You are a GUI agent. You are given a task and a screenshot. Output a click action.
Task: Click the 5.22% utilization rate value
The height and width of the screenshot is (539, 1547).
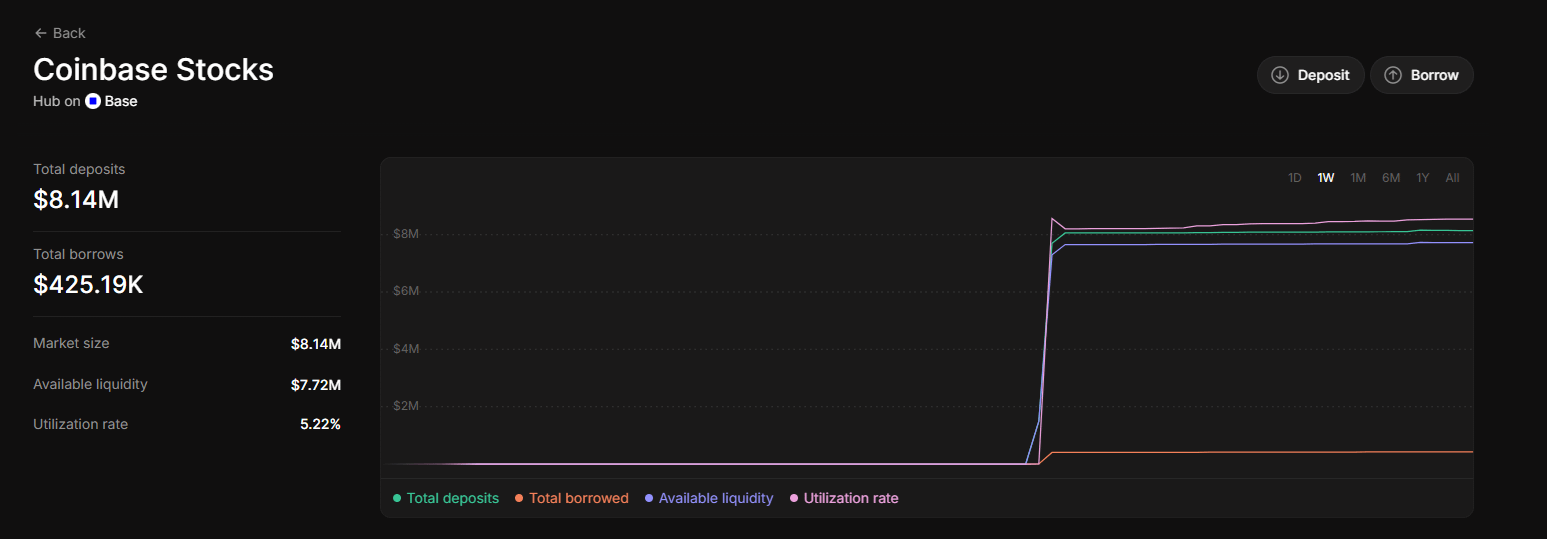[x=320, y=424]
